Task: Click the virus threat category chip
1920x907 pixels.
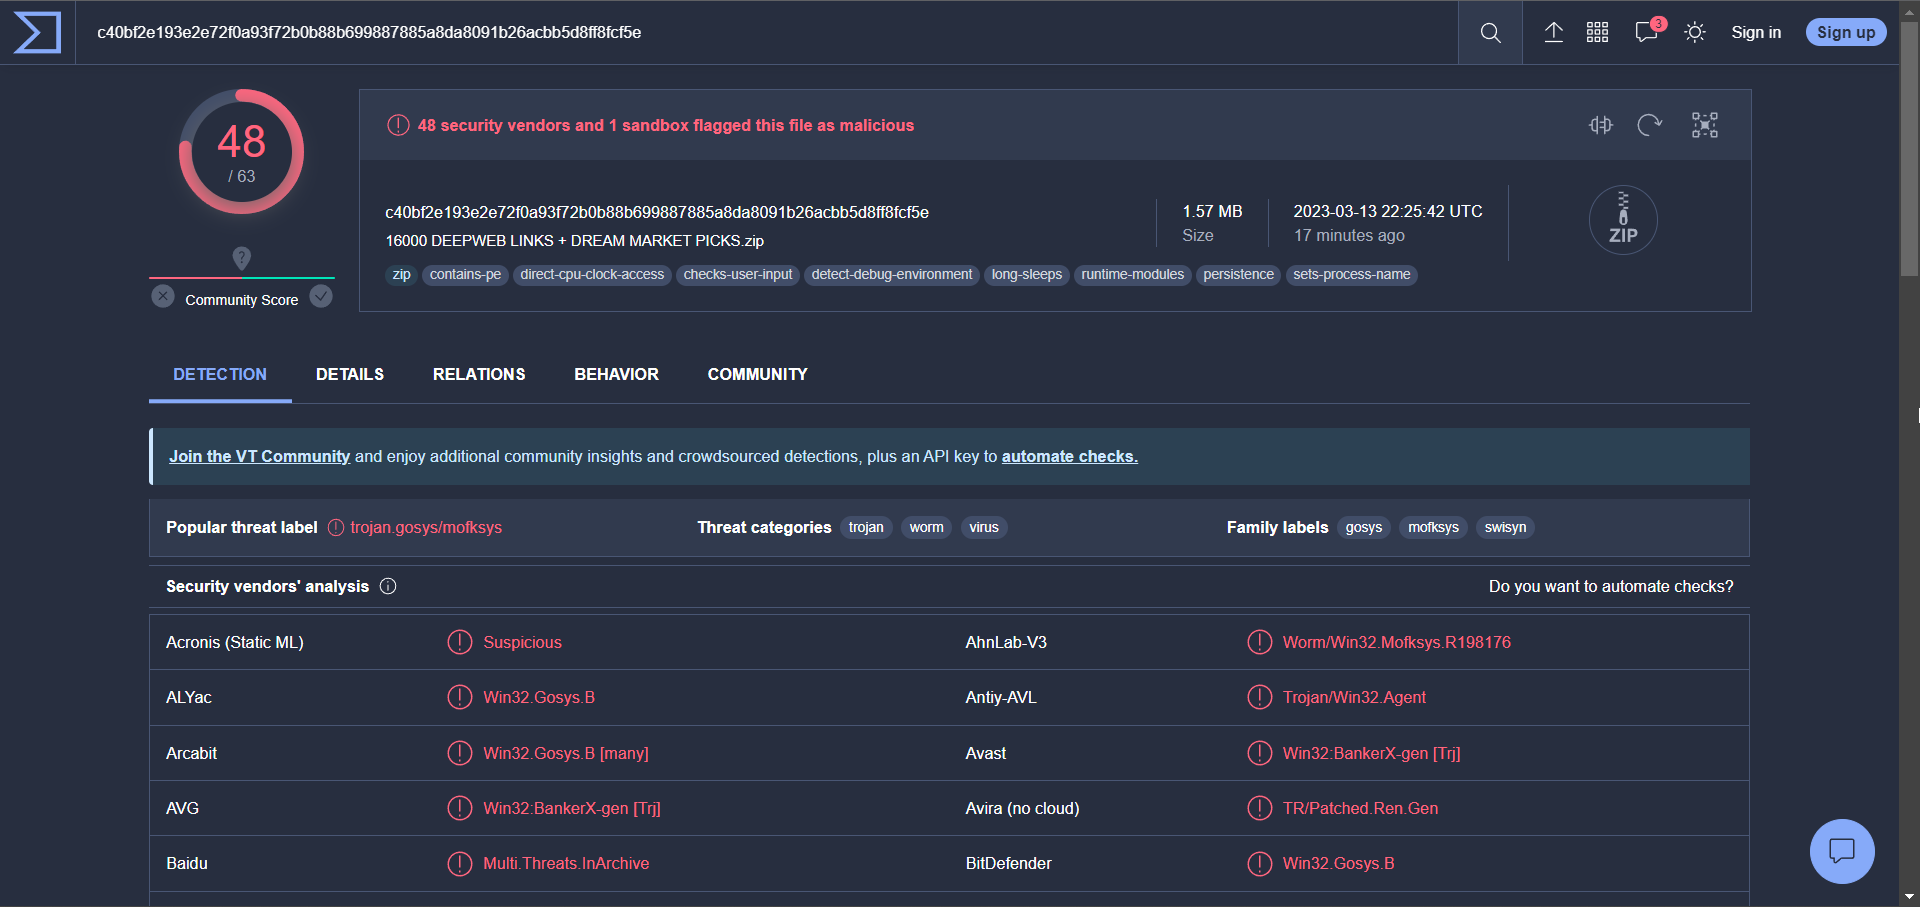Action: (984, 527)
